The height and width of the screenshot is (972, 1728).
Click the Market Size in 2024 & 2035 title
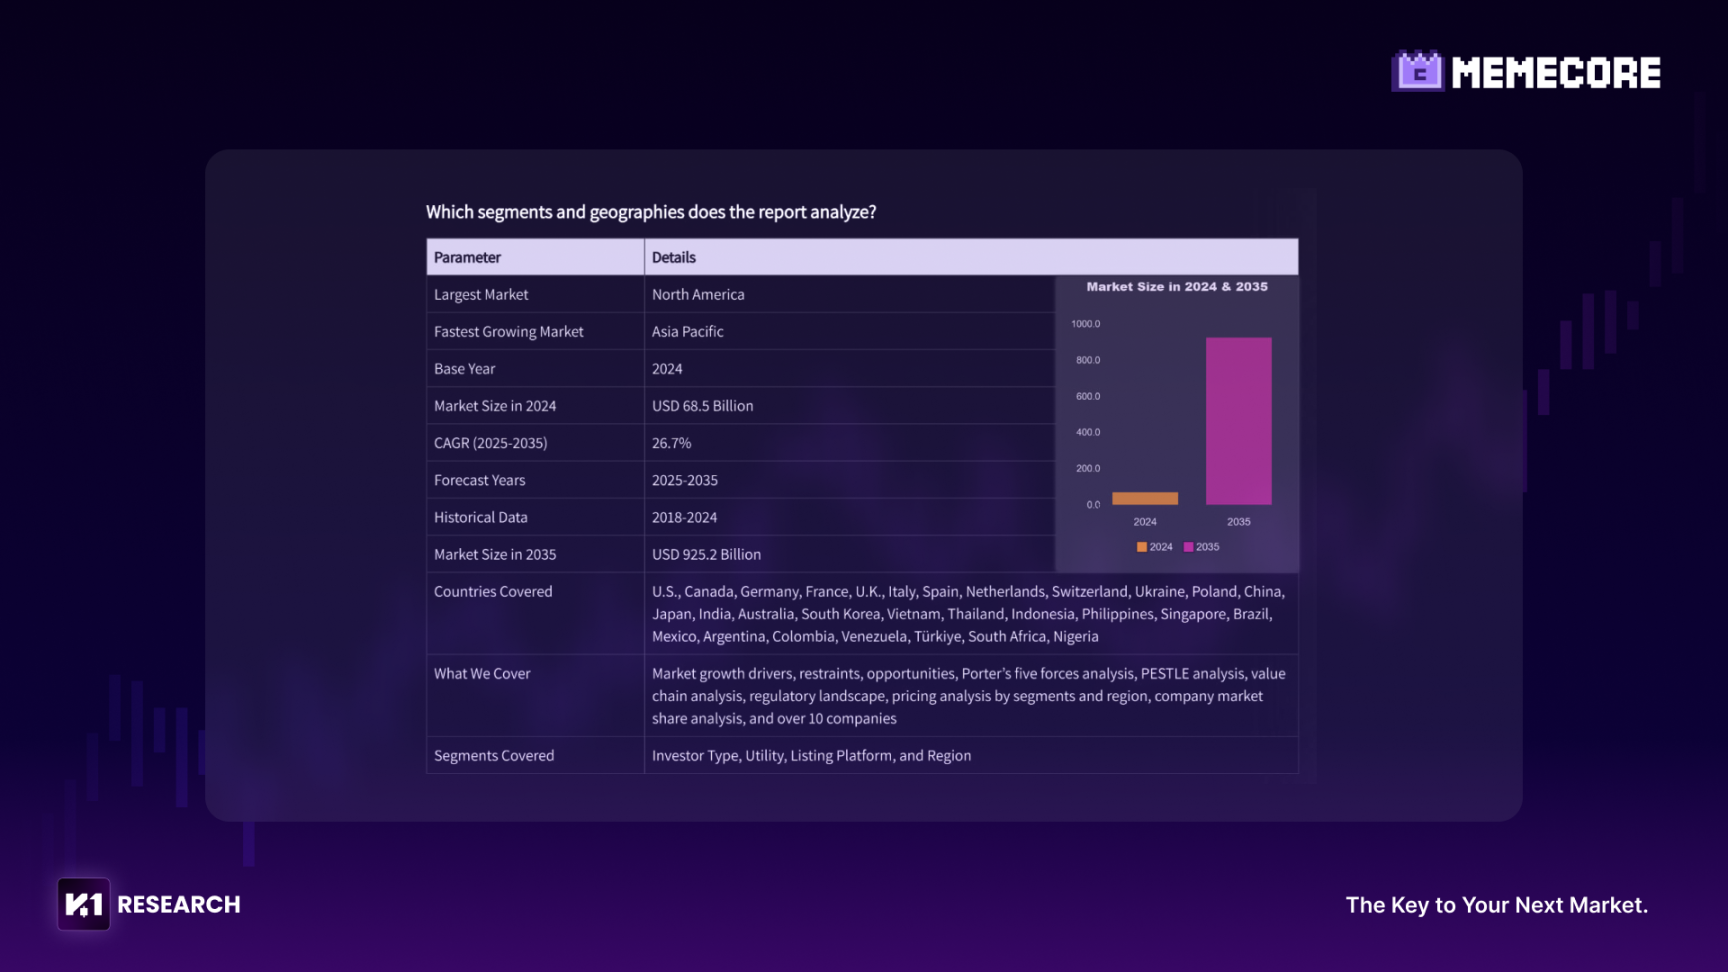[x=1177, y=287]
